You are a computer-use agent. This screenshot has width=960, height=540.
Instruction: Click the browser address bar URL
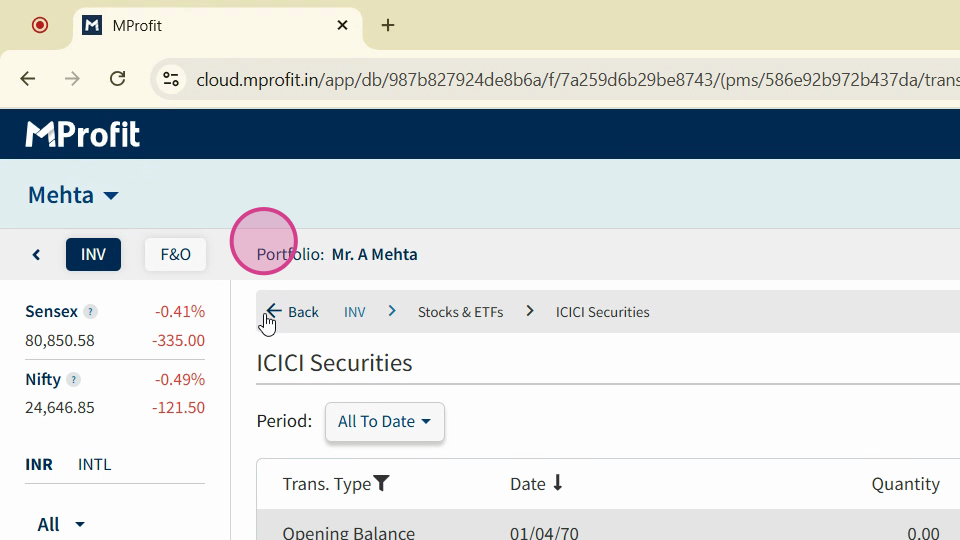pos(576,80)
